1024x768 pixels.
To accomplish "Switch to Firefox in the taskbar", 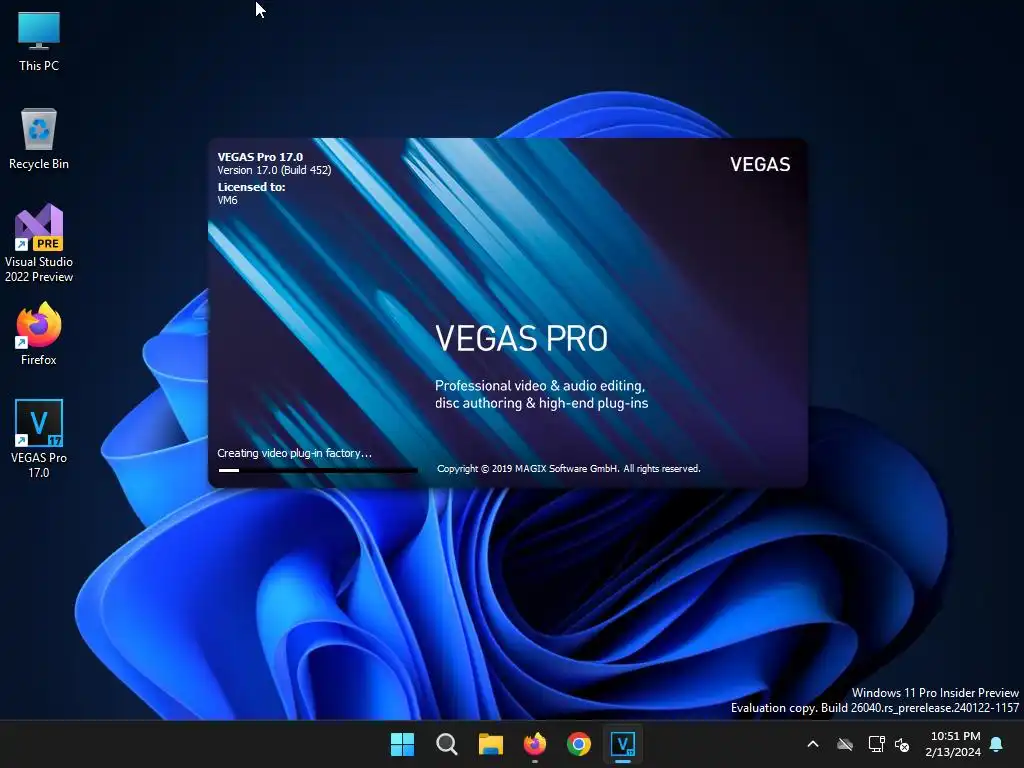I will point(535,744).
